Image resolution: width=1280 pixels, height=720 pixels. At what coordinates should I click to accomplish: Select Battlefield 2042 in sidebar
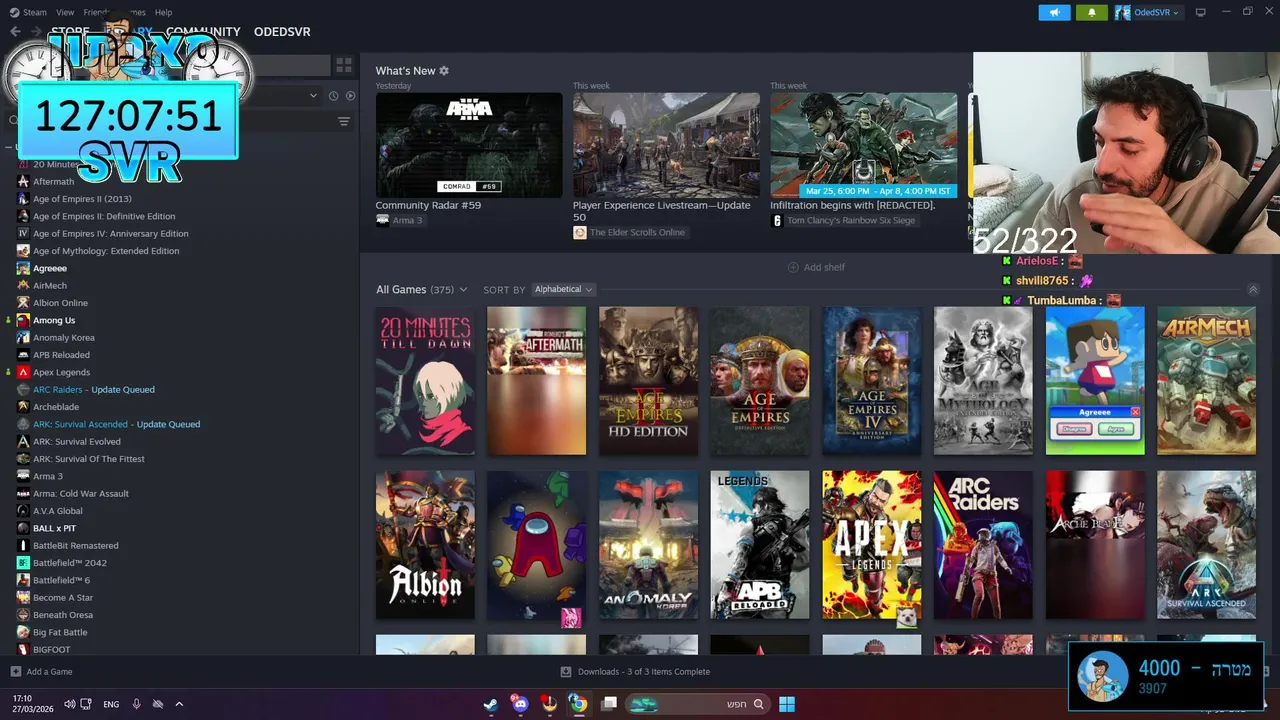click(x=70, y=563)
